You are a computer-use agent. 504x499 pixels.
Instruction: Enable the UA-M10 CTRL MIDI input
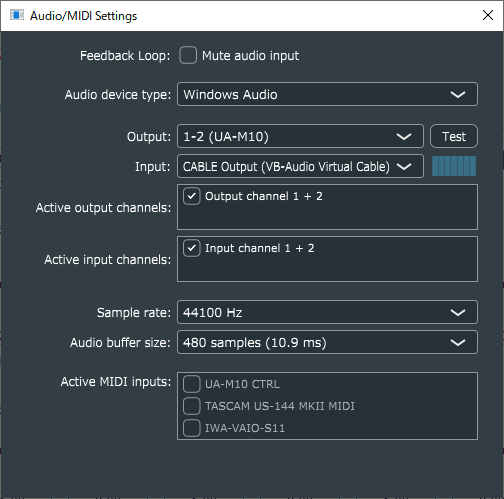(x=192, y=384)
